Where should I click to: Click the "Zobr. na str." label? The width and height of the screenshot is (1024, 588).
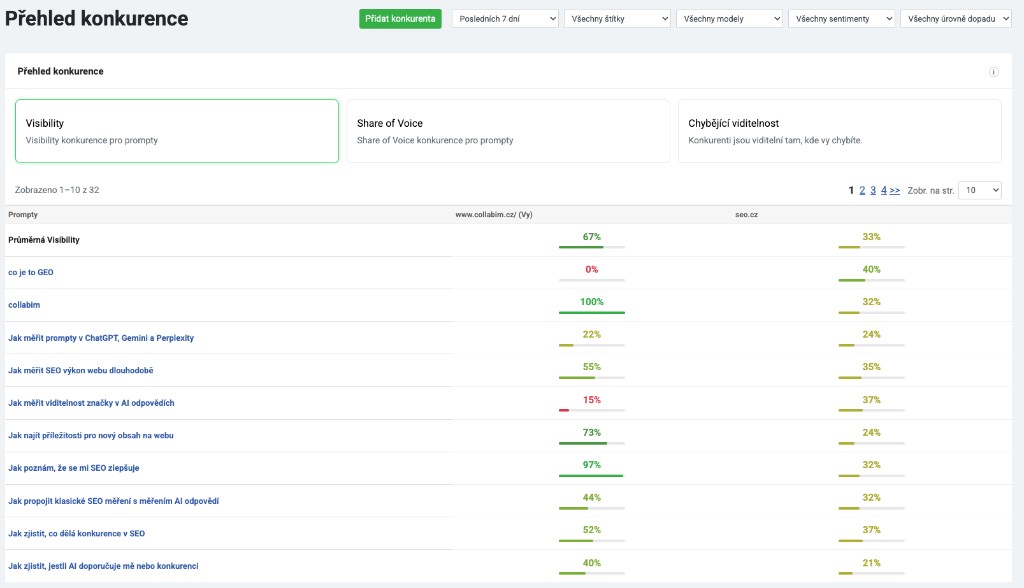pos(931,191)
